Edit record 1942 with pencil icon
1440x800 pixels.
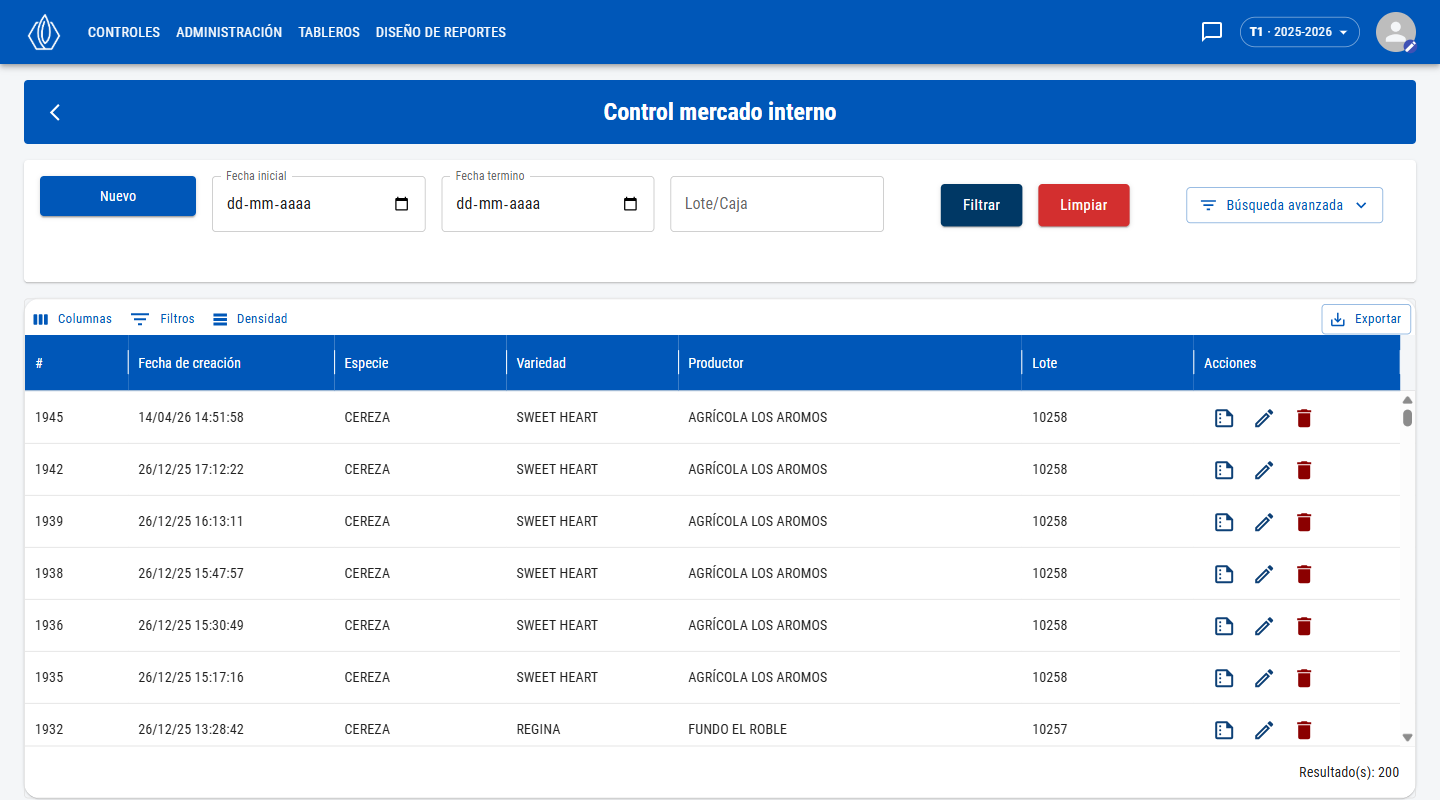[x=1264, y=470]
